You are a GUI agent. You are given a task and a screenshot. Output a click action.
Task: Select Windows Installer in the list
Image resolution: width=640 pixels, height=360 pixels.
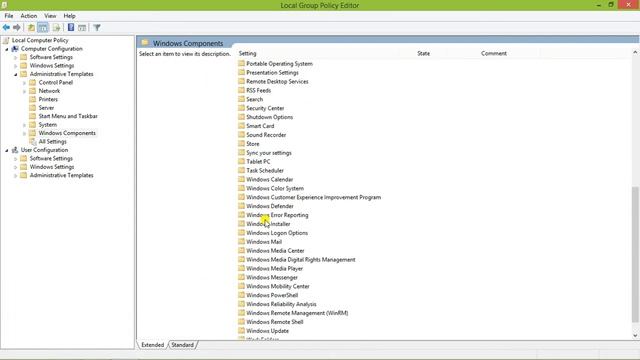268,224
